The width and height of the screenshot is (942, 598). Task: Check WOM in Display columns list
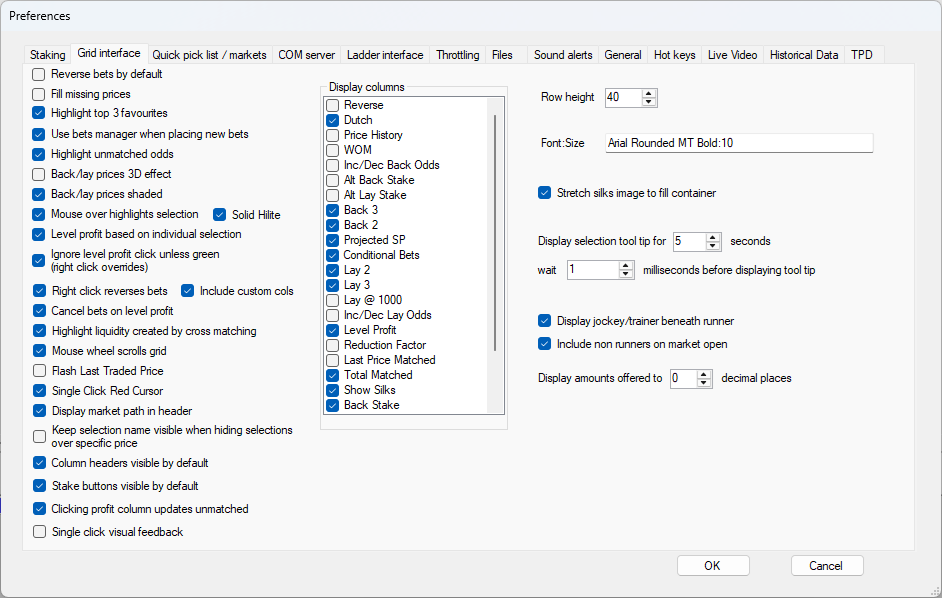point(332,150)
